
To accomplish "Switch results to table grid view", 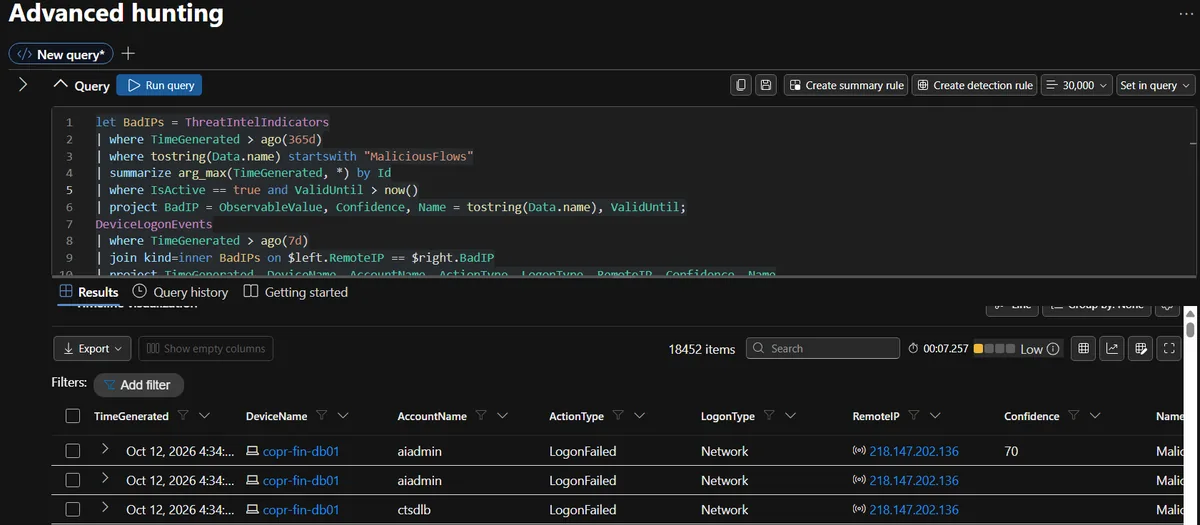I will click(x=1084, y=348).
